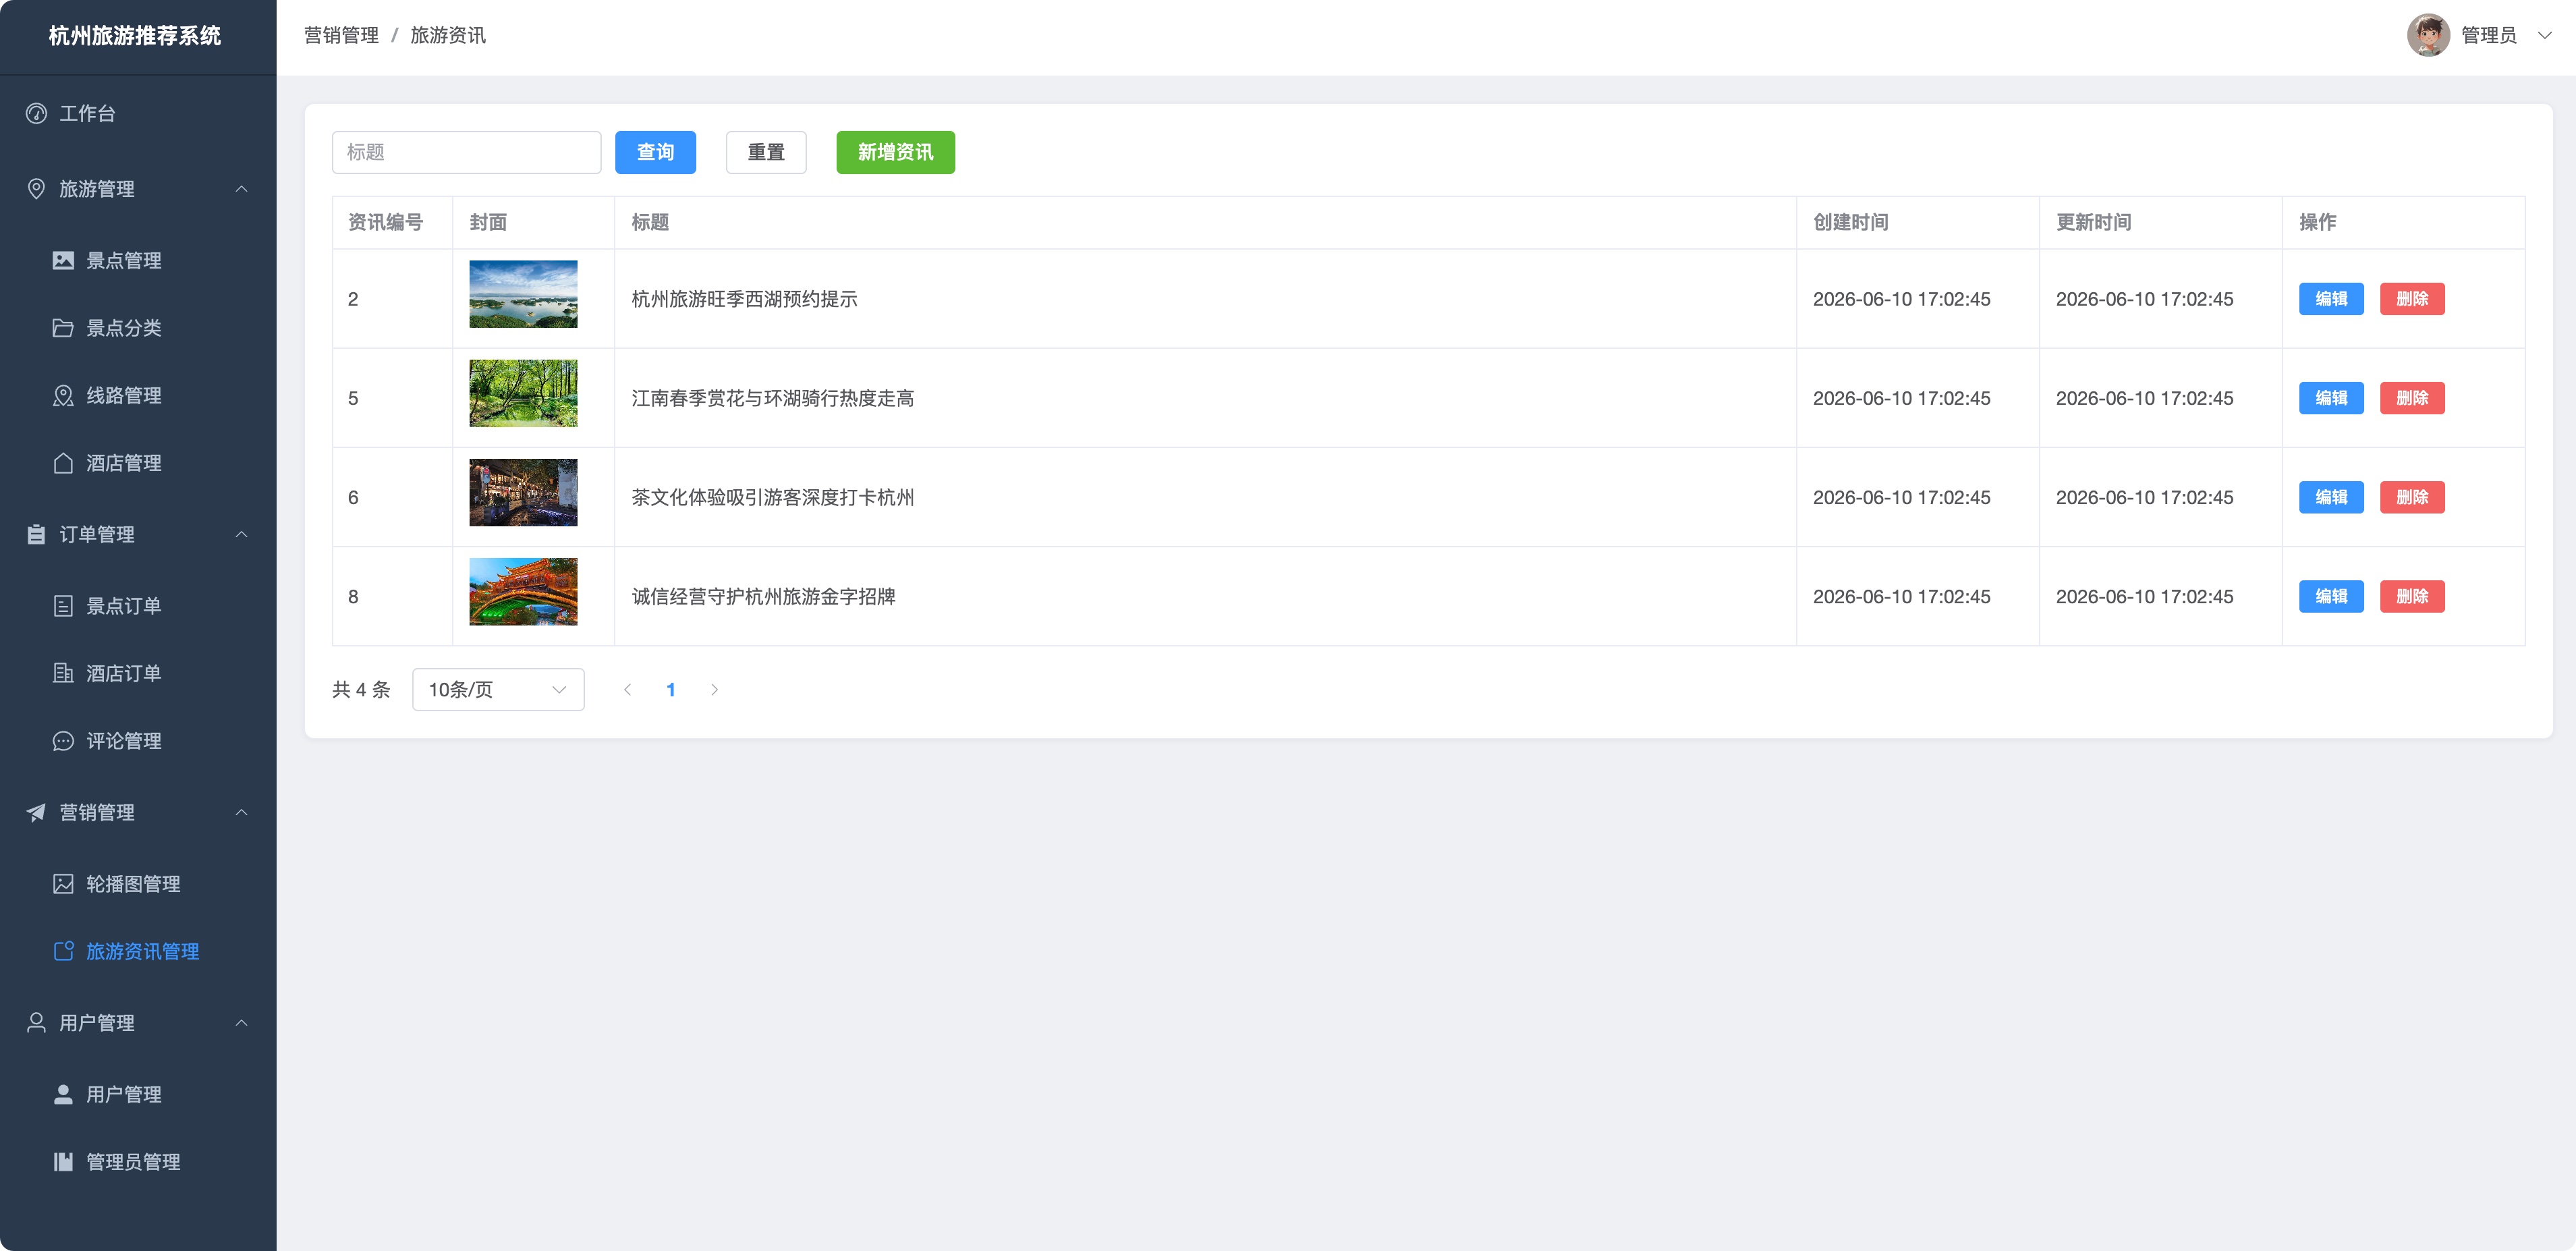Click 营销管理 in the breadcrumb

(341, 35)
